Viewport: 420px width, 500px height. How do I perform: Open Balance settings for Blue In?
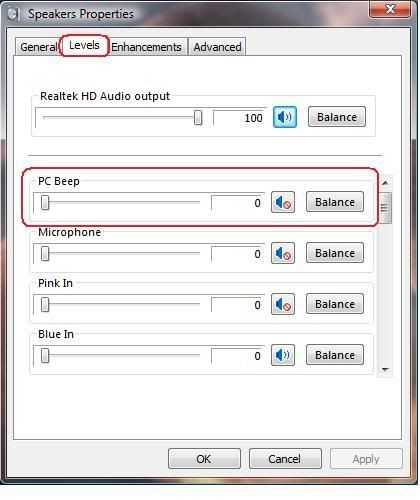click(x=335, y=355)
